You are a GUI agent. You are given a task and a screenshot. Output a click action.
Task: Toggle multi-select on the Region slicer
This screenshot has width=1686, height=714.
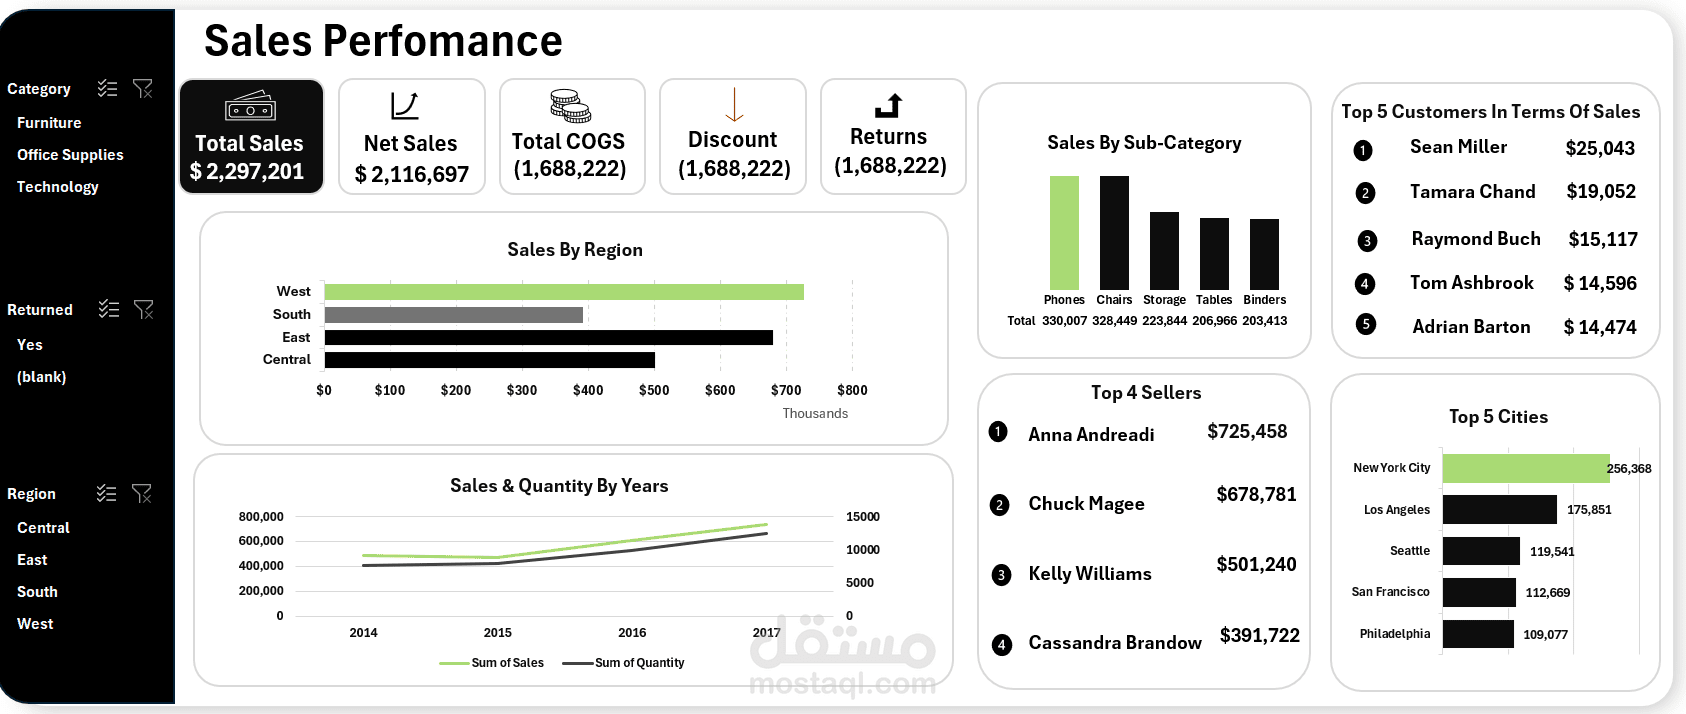106,493
